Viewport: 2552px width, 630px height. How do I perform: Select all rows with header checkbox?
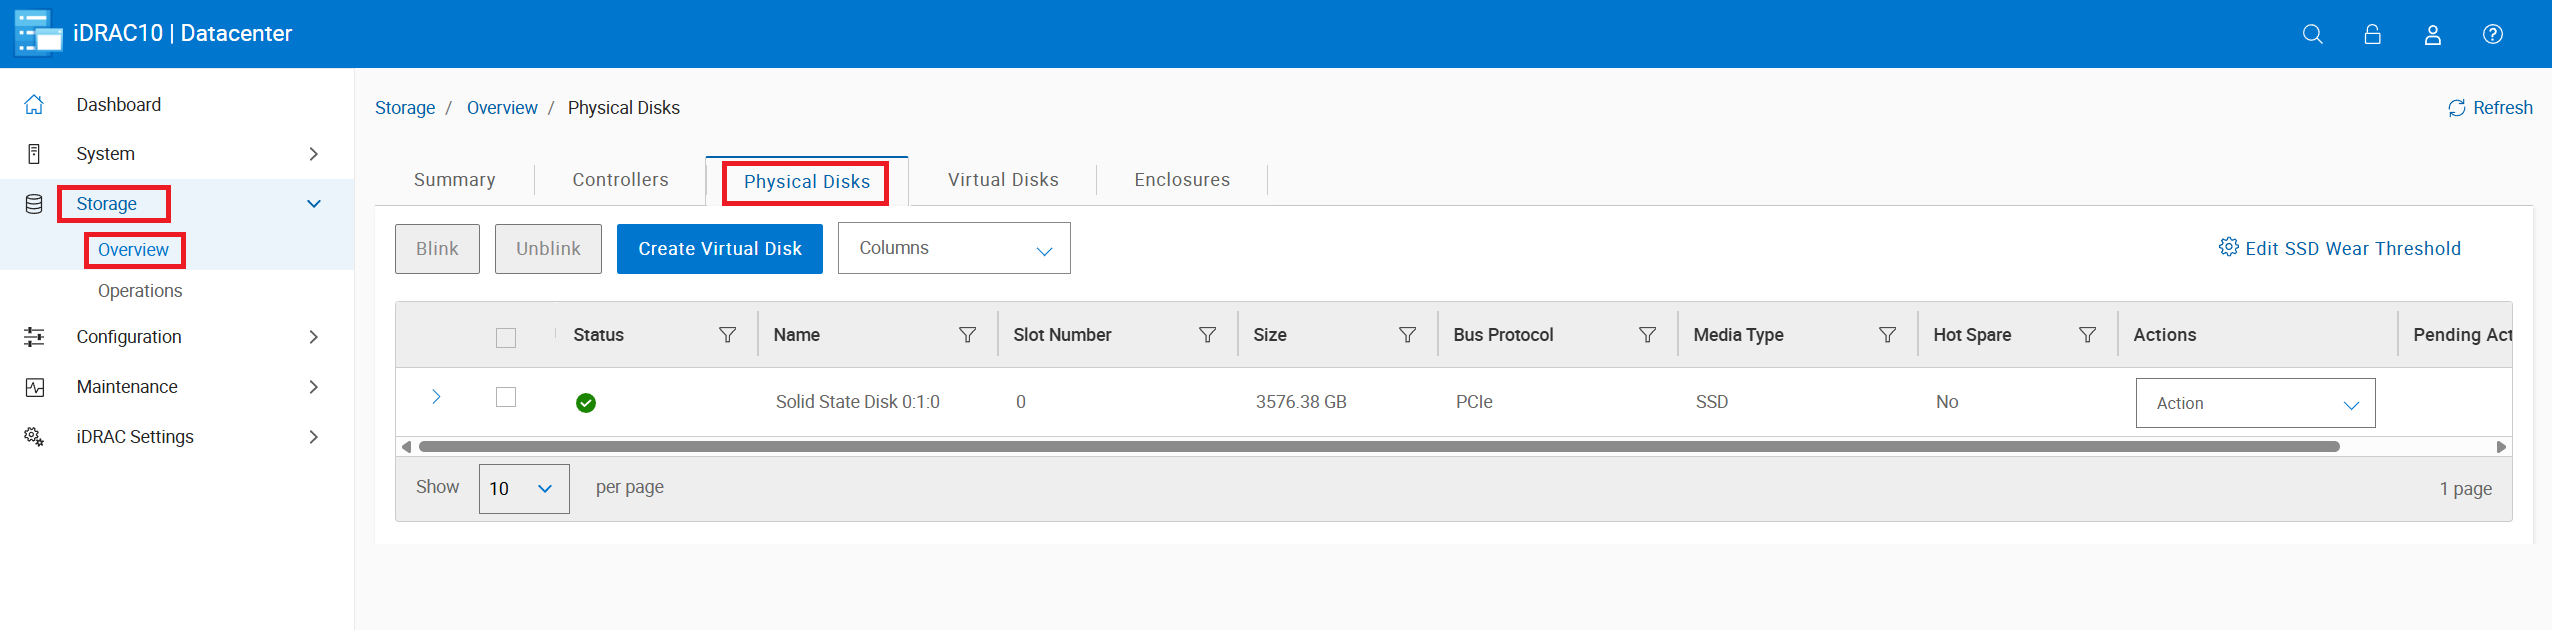click(506, 338)
